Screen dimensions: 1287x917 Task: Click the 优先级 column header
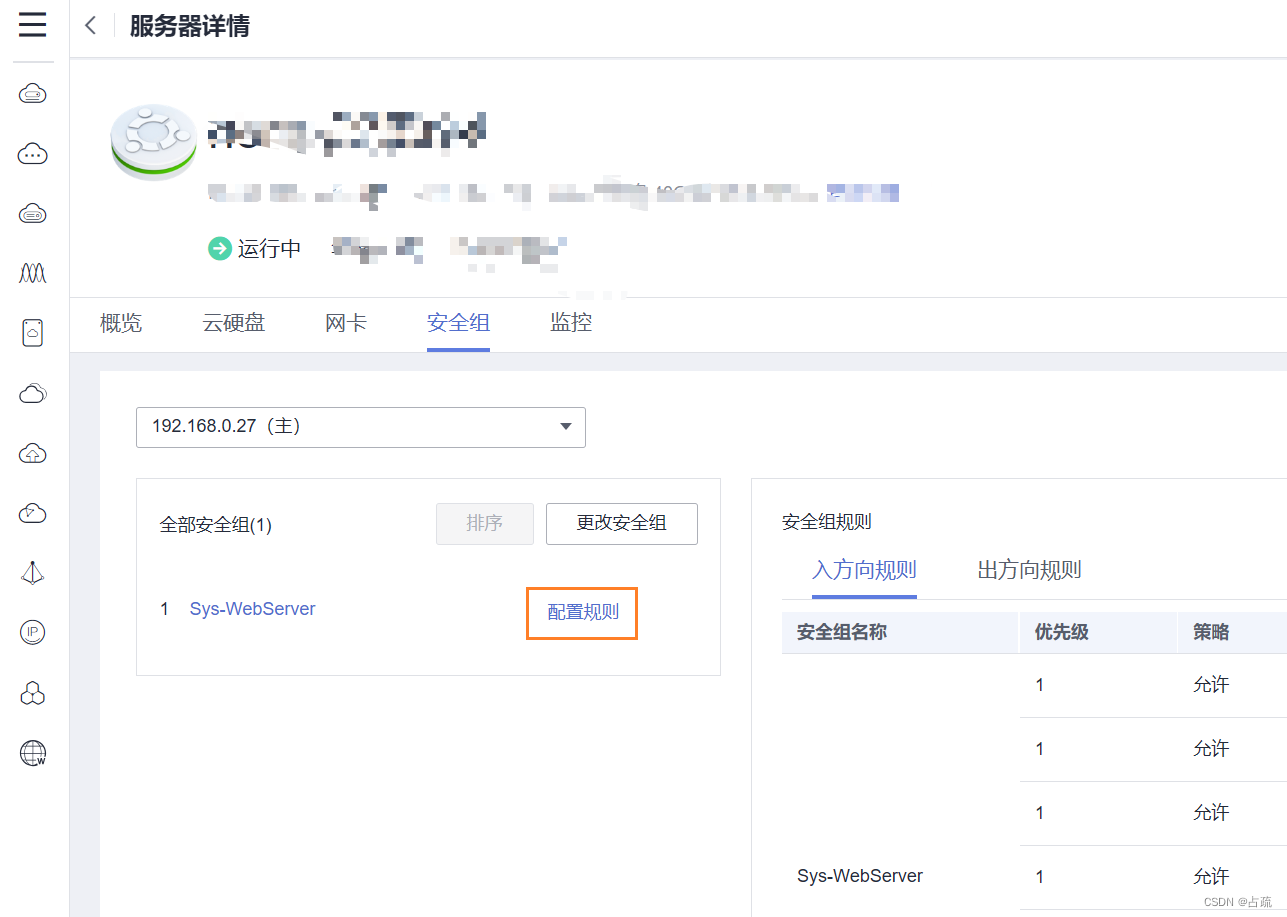[x=1062, y=632]
